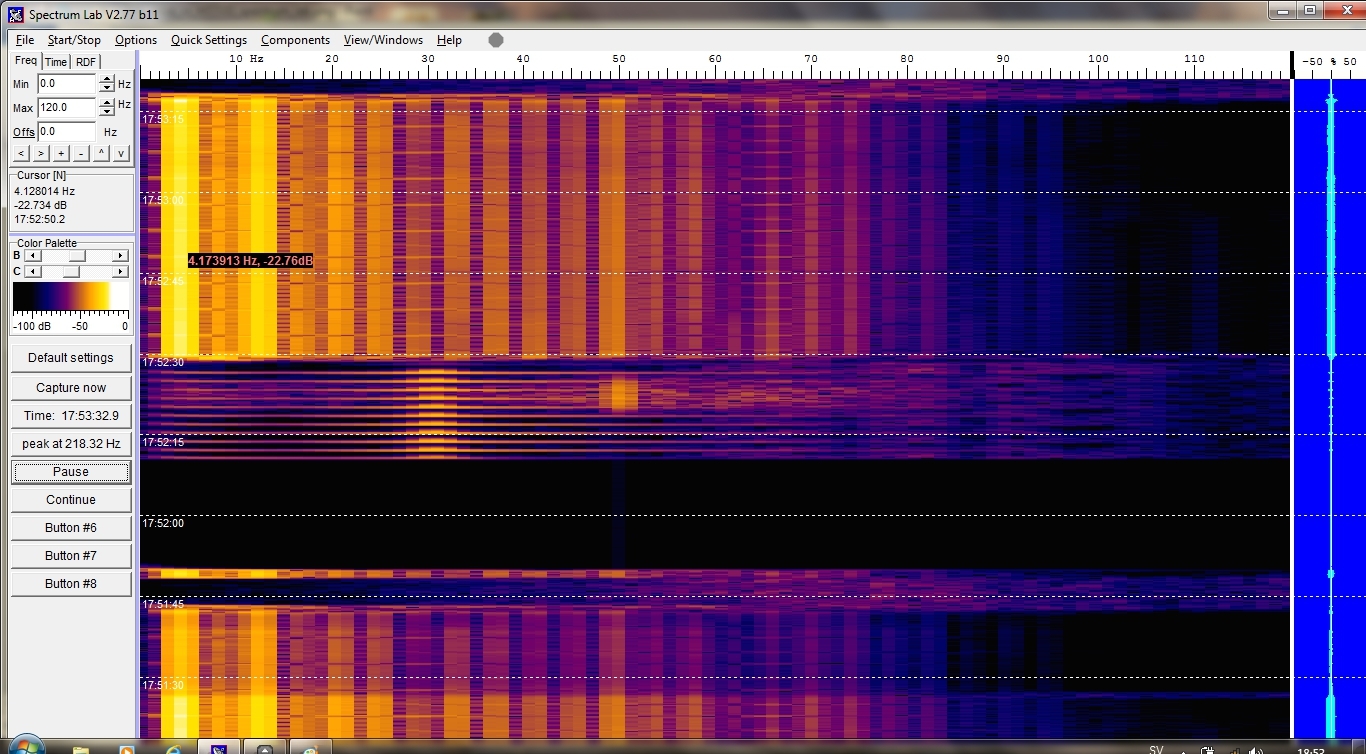The height and width of the screenshot is (754, 1366).
Task: Decrease Max frequency with spinner down arrow
Action: tap(107, 112)
